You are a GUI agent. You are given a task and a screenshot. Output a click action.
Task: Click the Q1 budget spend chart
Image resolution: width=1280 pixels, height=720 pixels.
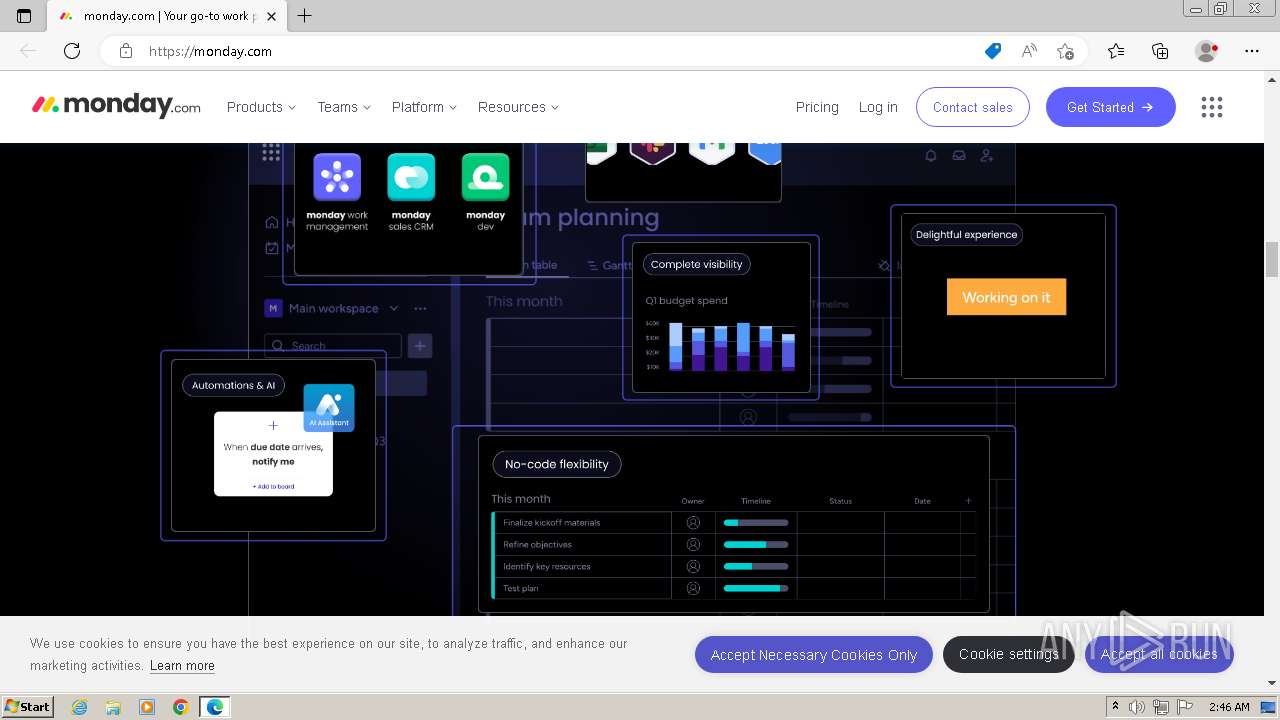720,346
